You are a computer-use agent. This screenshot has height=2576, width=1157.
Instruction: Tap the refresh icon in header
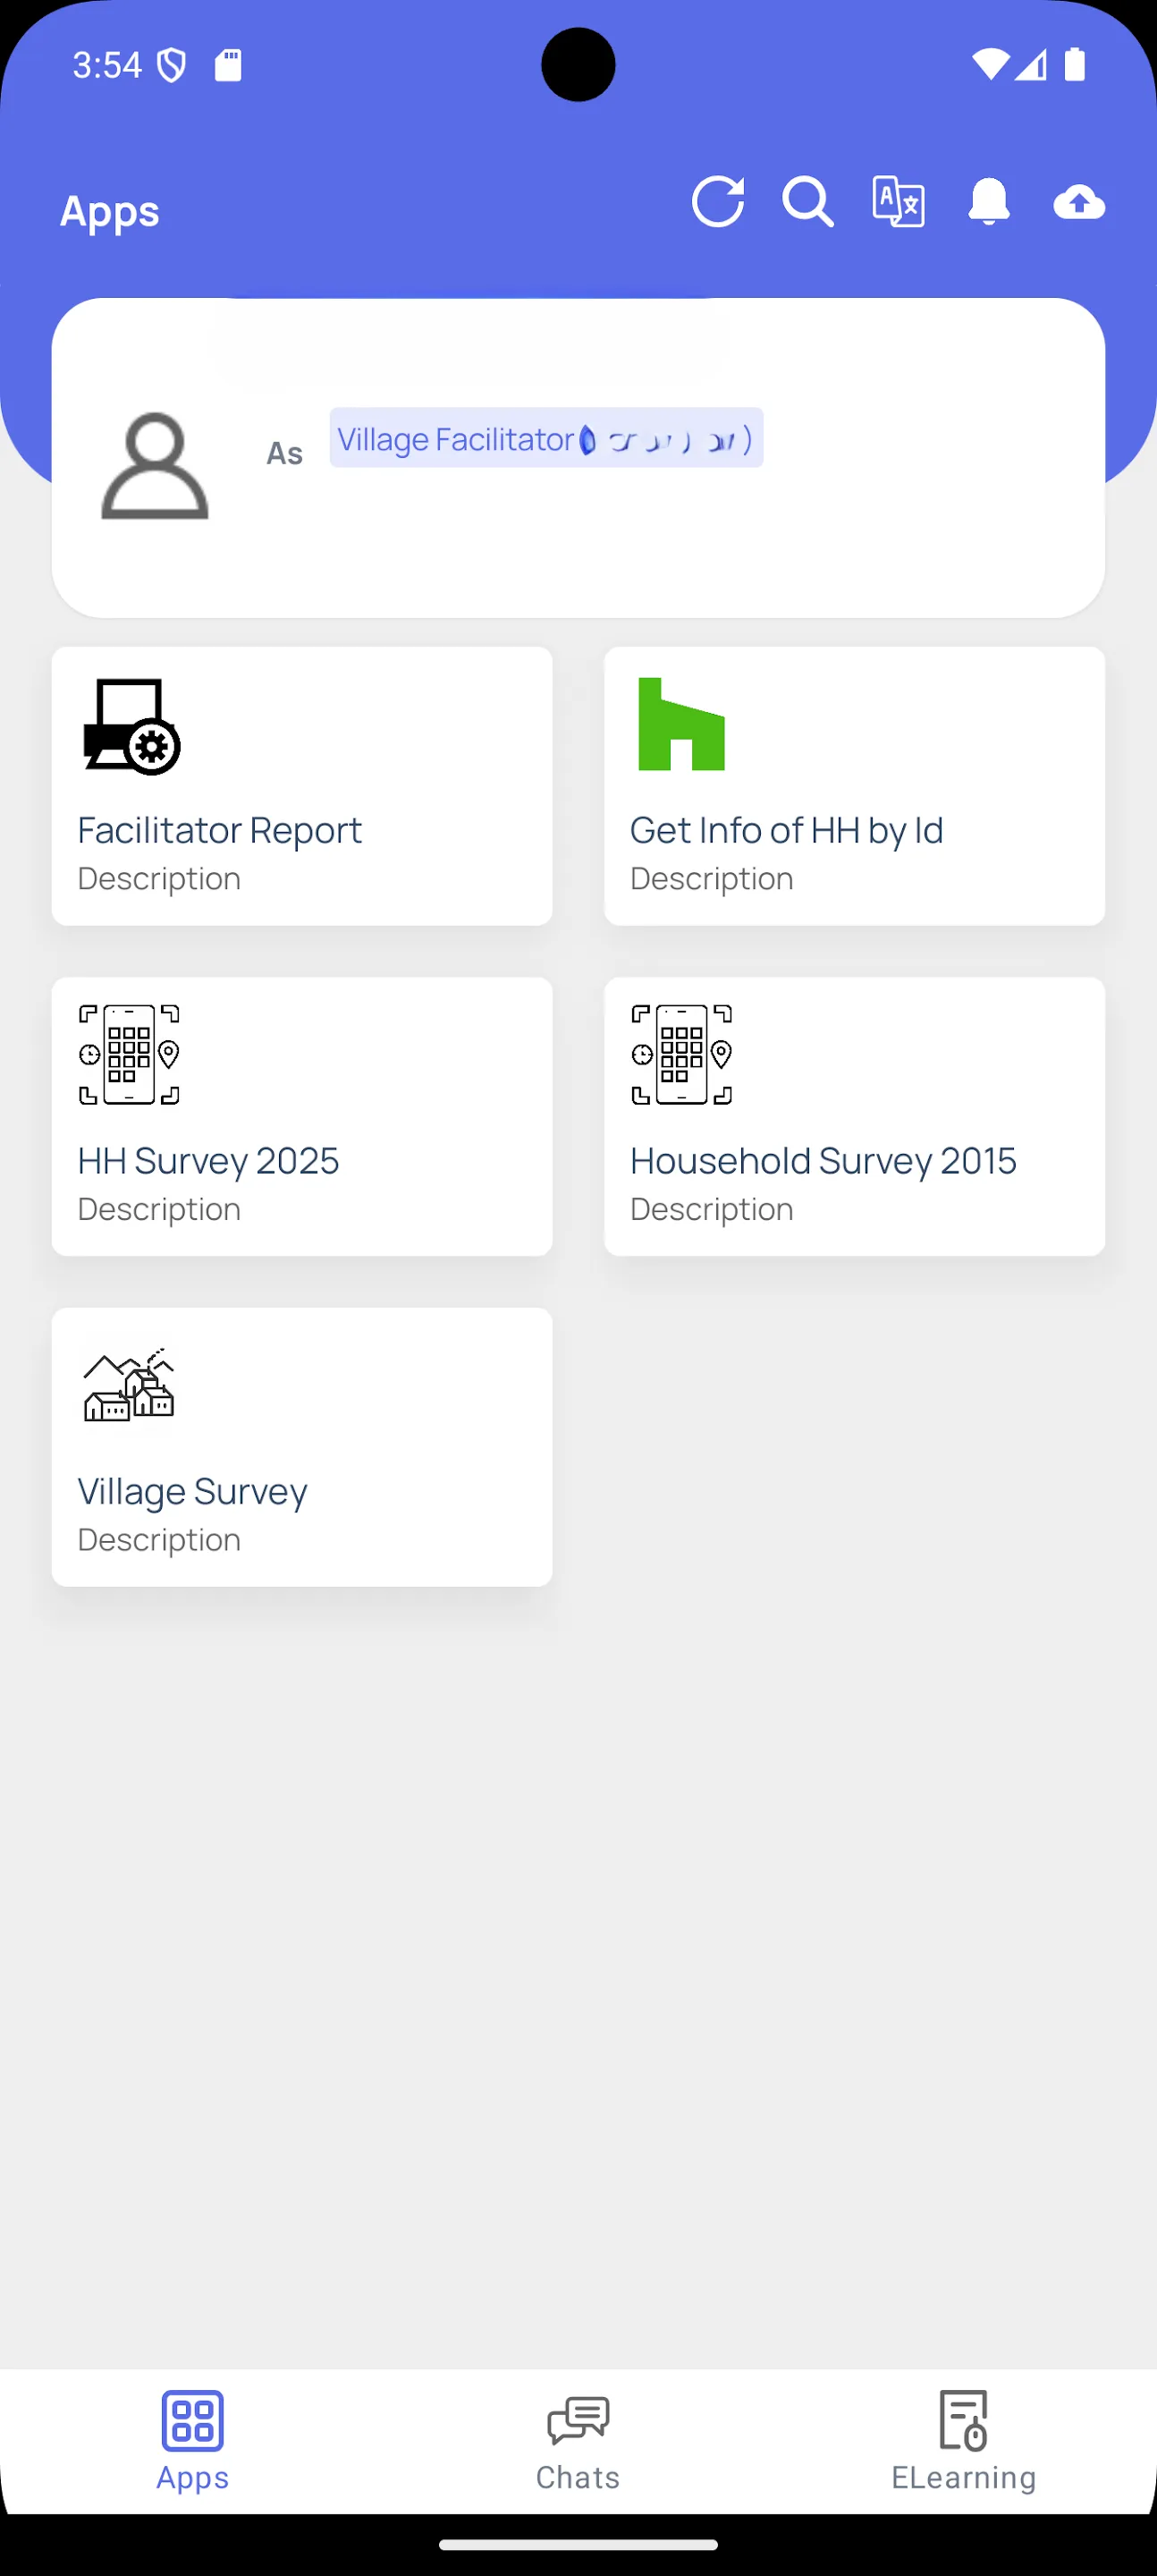(718, 202)
